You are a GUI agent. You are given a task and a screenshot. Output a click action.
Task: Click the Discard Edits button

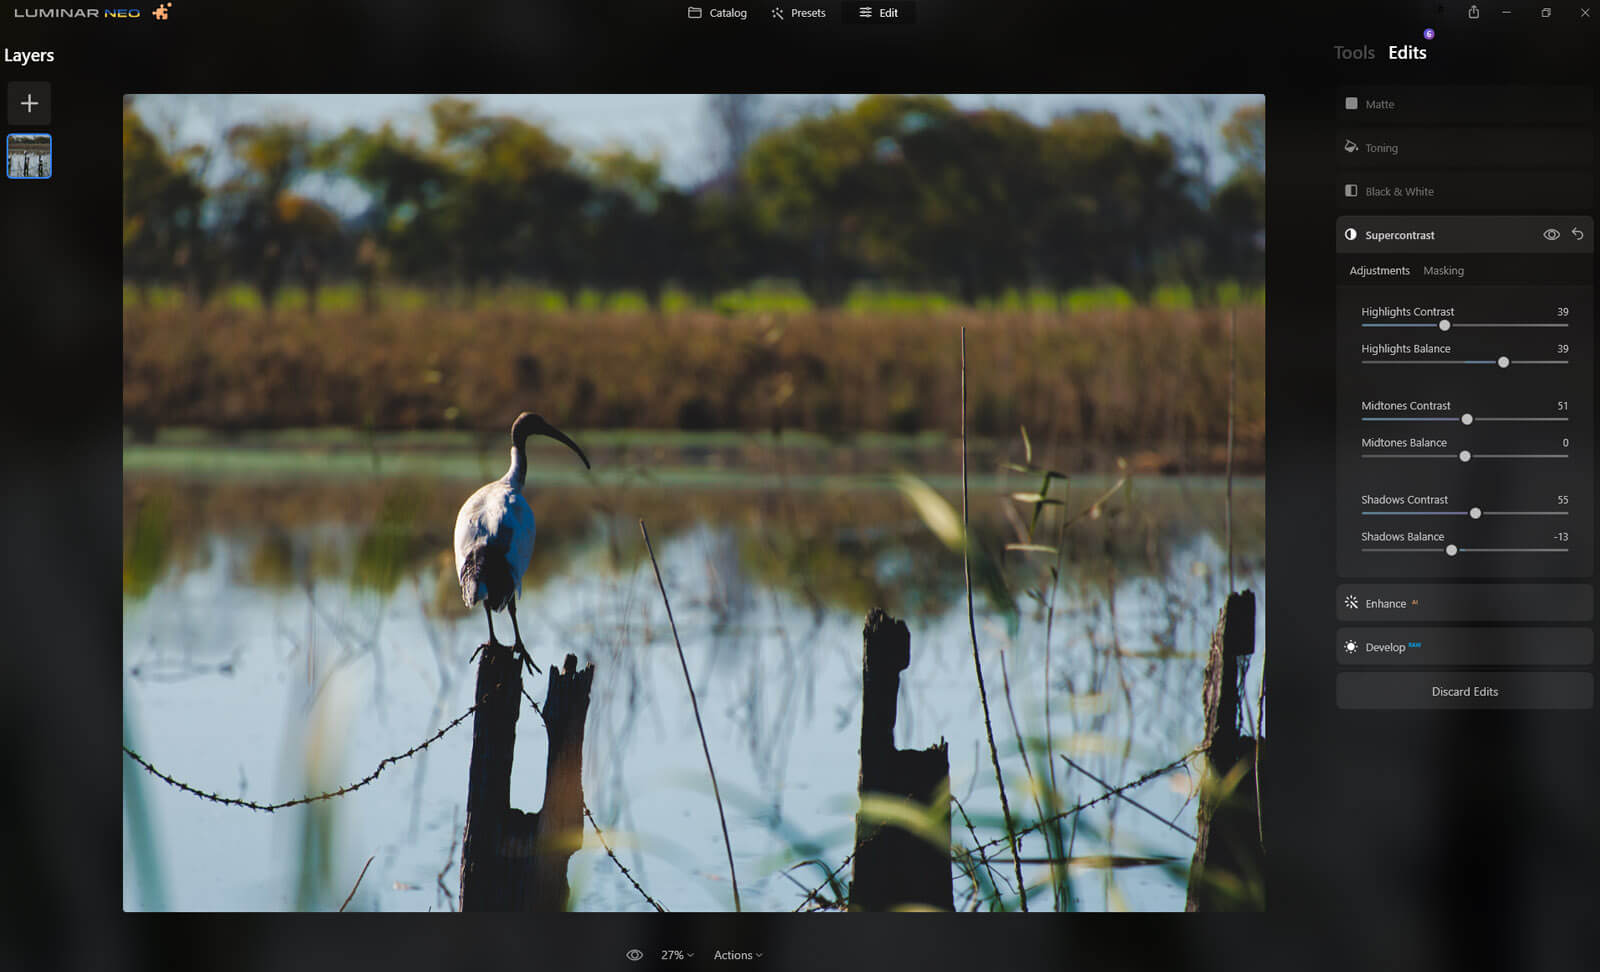[x=1464, y=691]
